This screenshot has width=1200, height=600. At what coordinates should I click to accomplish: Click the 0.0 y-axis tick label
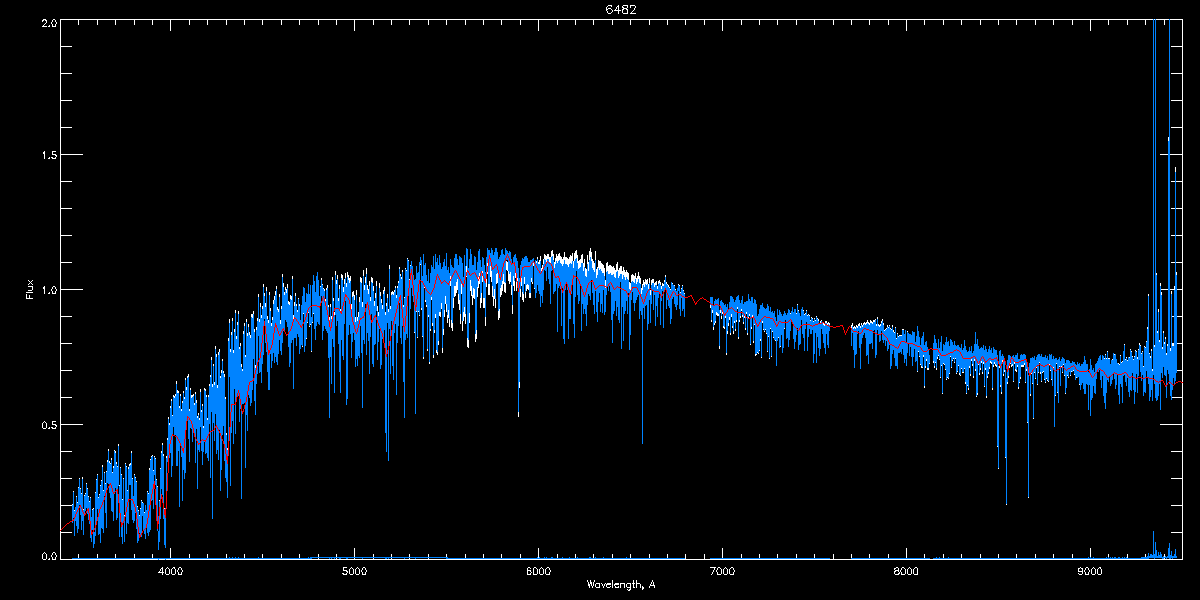(x=46, y=555)
